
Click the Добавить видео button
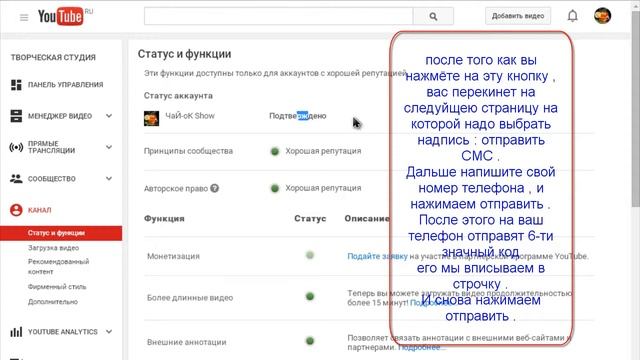[518, 16]
